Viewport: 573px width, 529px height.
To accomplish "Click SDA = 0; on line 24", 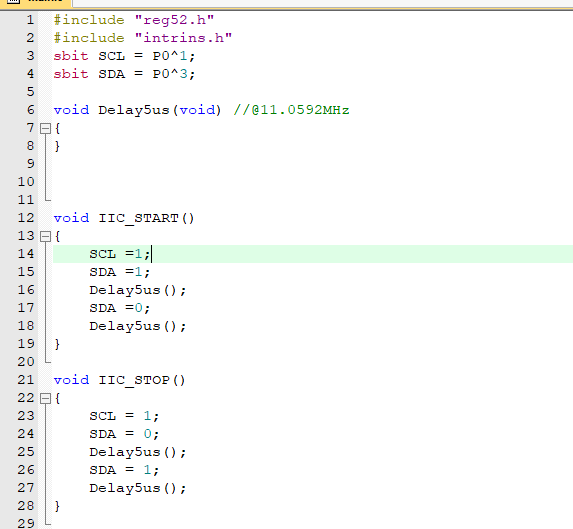I will (x=124, y=434).
